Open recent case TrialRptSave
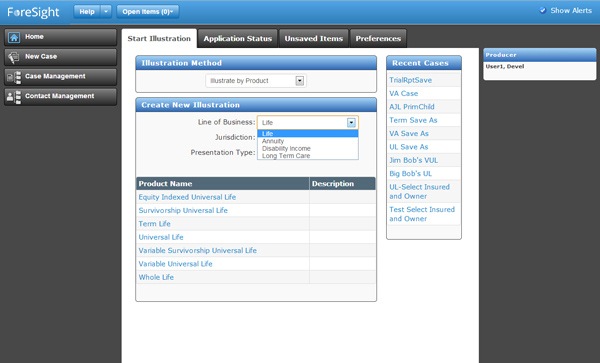Viewport: 600px width, 363px height. [411, 80]
